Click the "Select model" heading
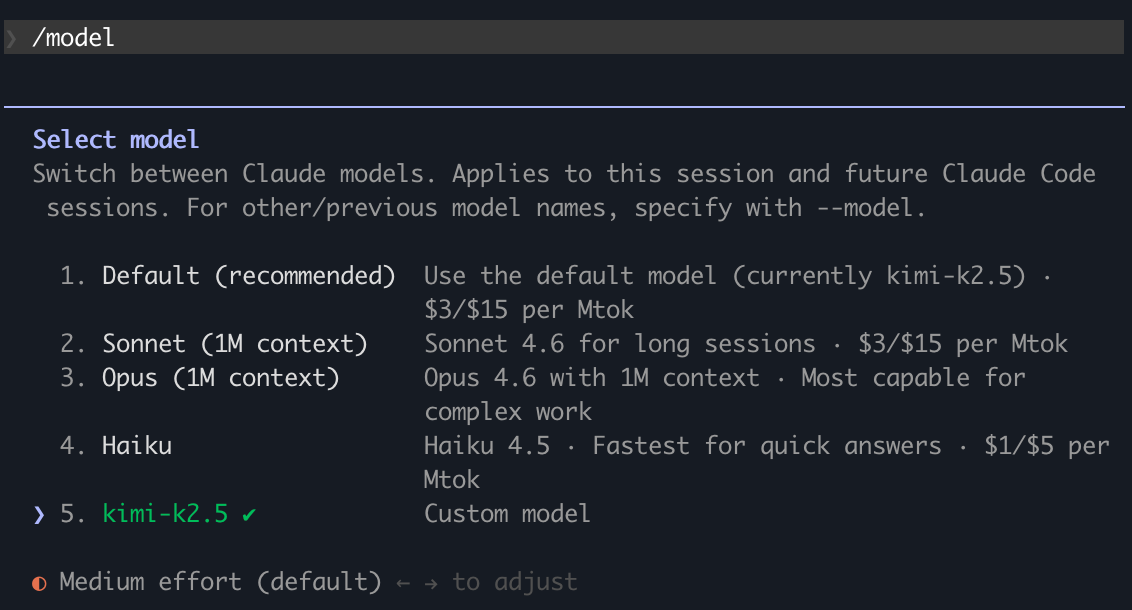The width and height of the screenshot is (1132, 610). (116, 140)
